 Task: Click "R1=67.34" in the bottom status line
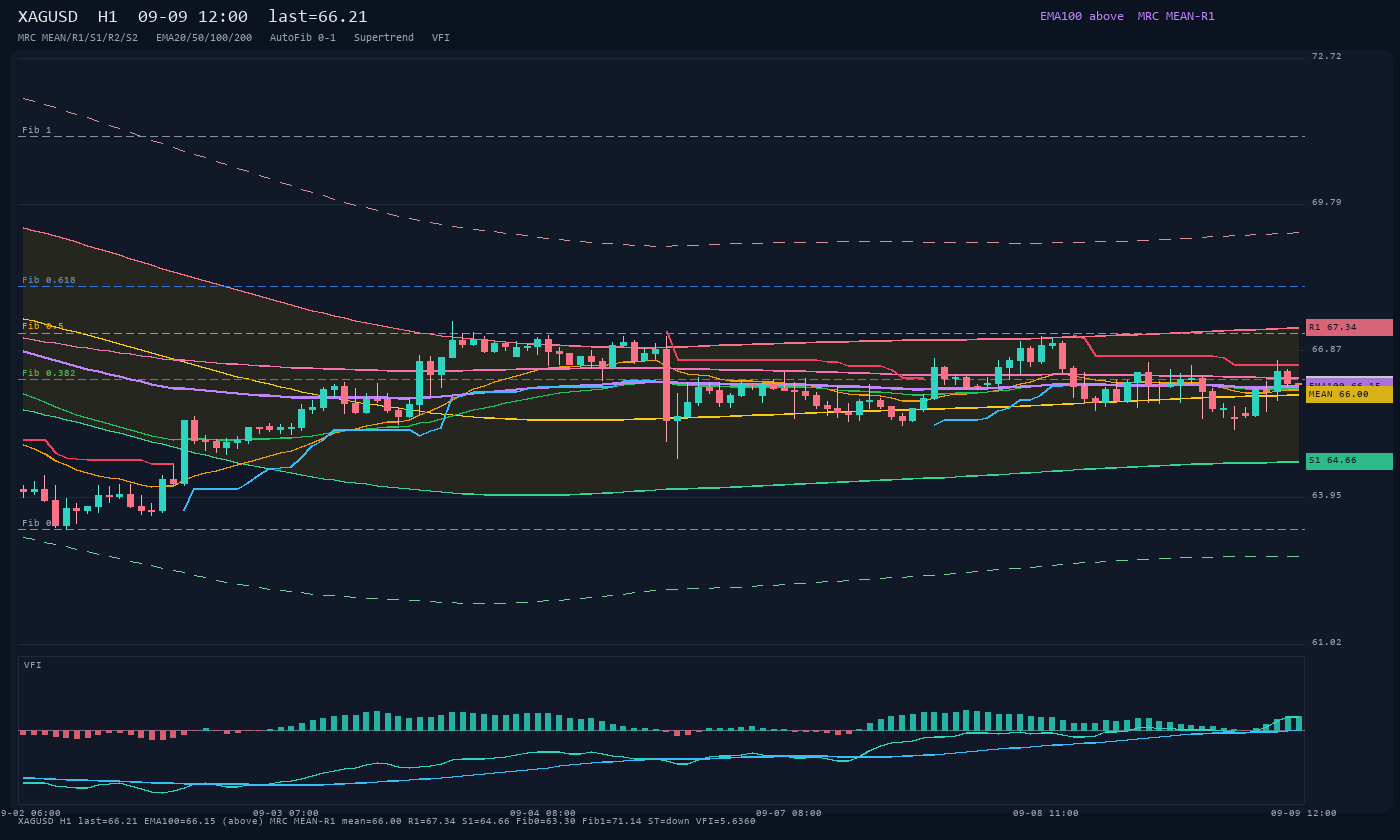point(432,821)
